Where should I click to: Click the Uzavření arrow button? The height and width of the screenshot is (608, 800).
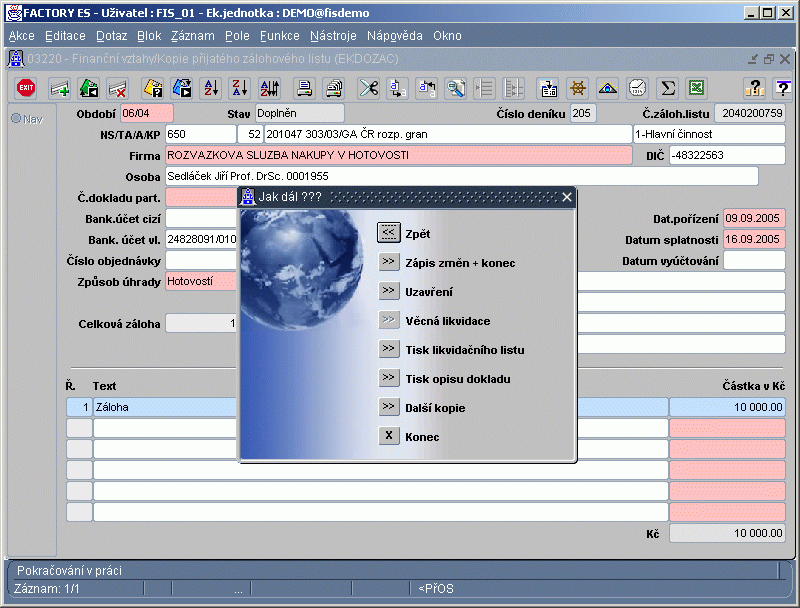[x=389, y=291]
